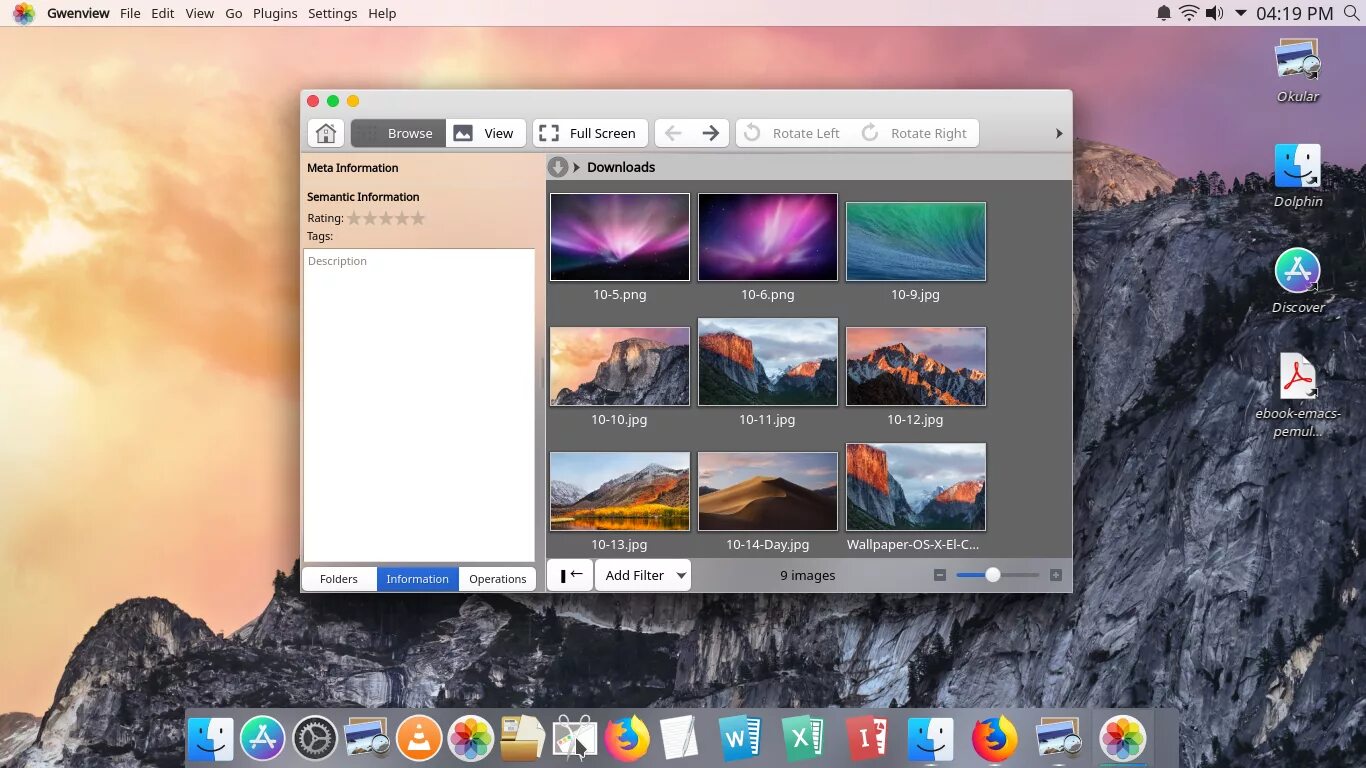Go to the previous image with left arrow
Screen dimensions: 1366x768
(x=673, y=133)
